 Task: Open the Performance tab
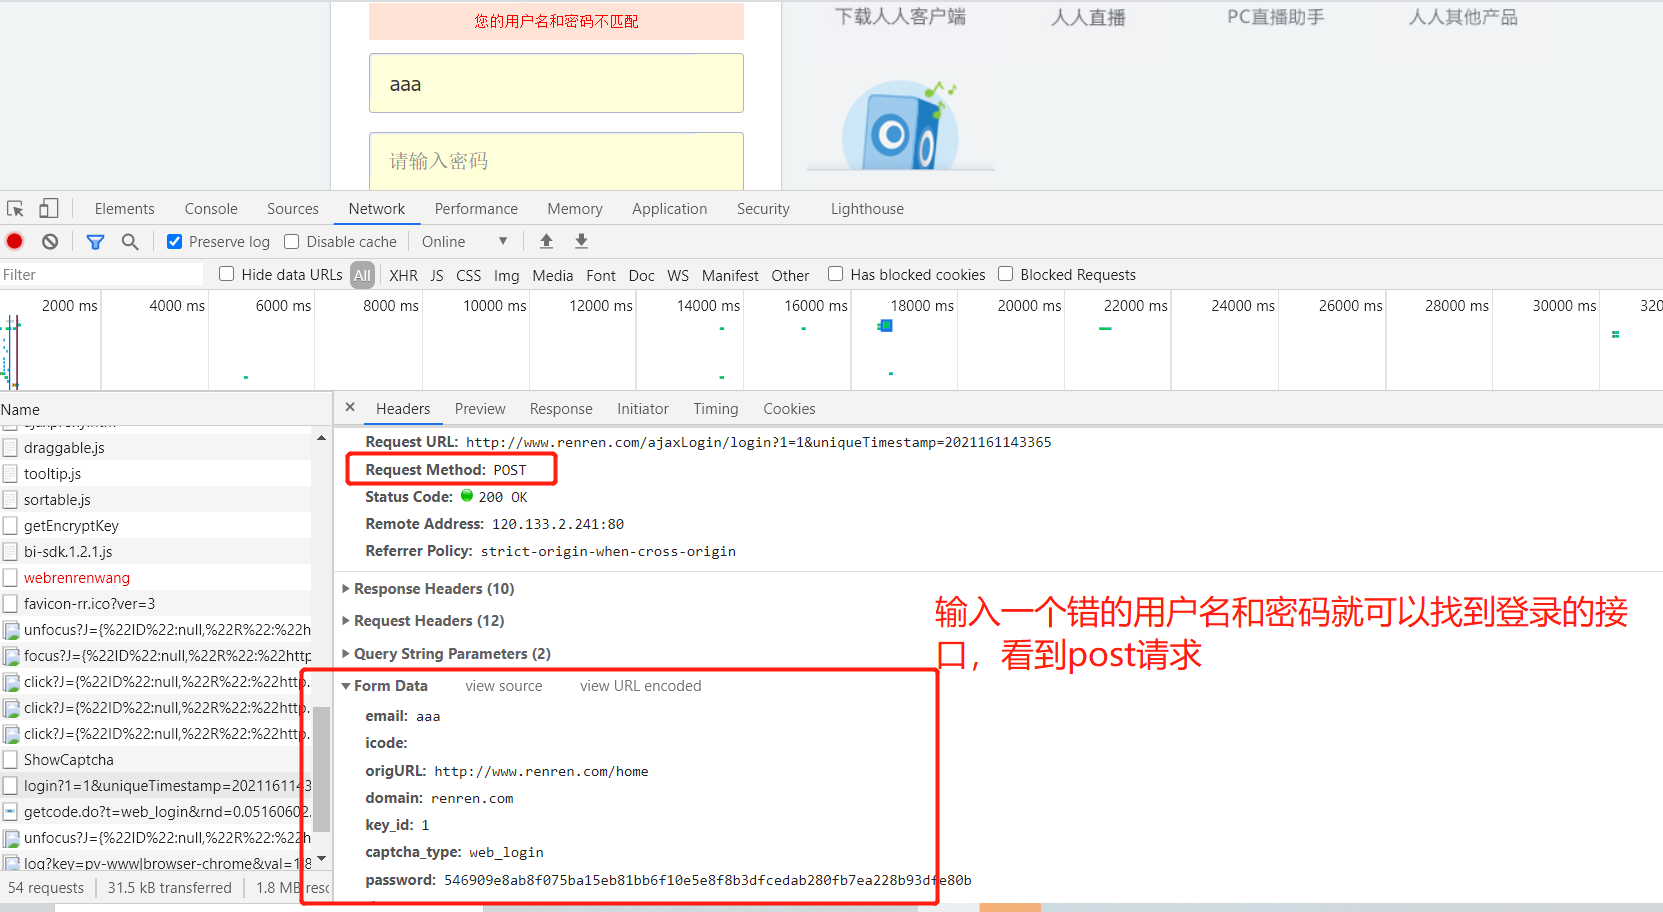tap(476, 209)
